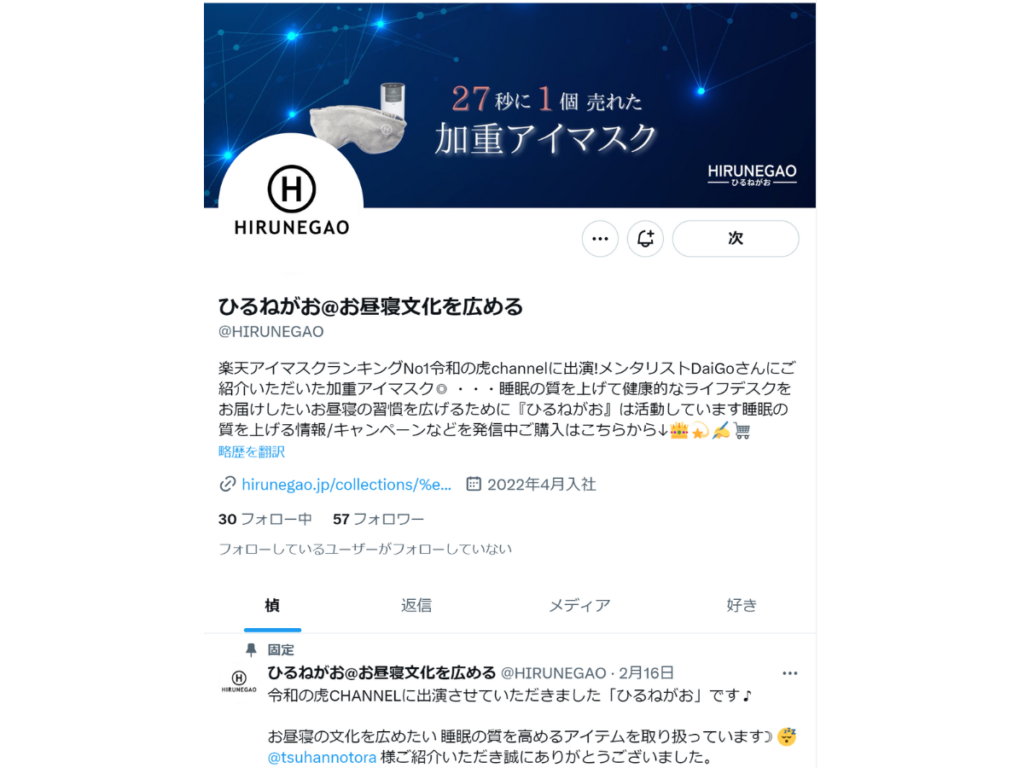Click the 次 follow button
Image resolution: width=1024 pixels, height=768 pixels.
point(735,239)
